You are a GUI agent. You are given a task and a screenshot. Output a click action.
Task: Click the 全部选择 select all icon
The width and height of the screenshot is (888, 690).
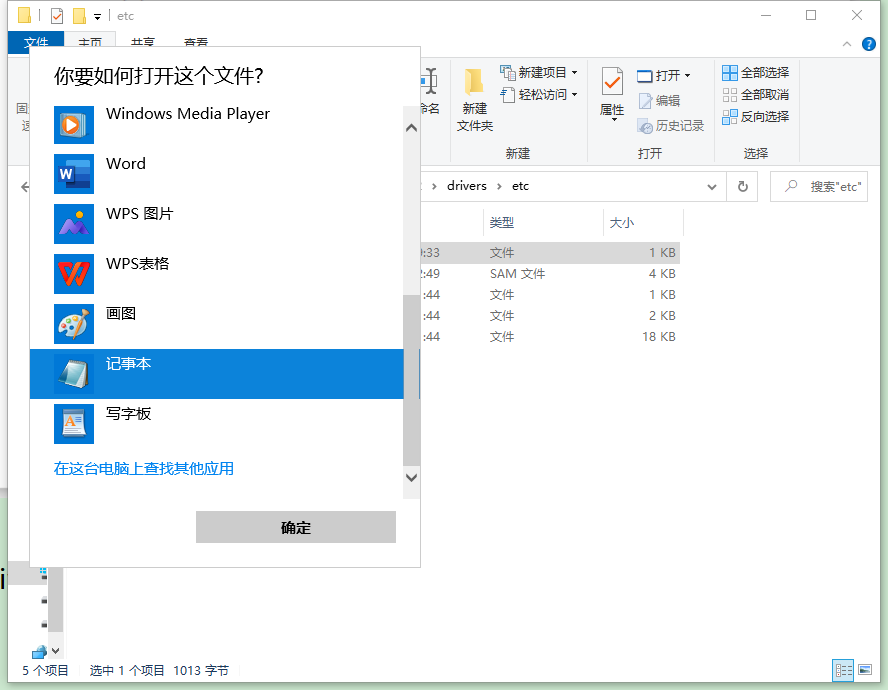click(730, 73)
